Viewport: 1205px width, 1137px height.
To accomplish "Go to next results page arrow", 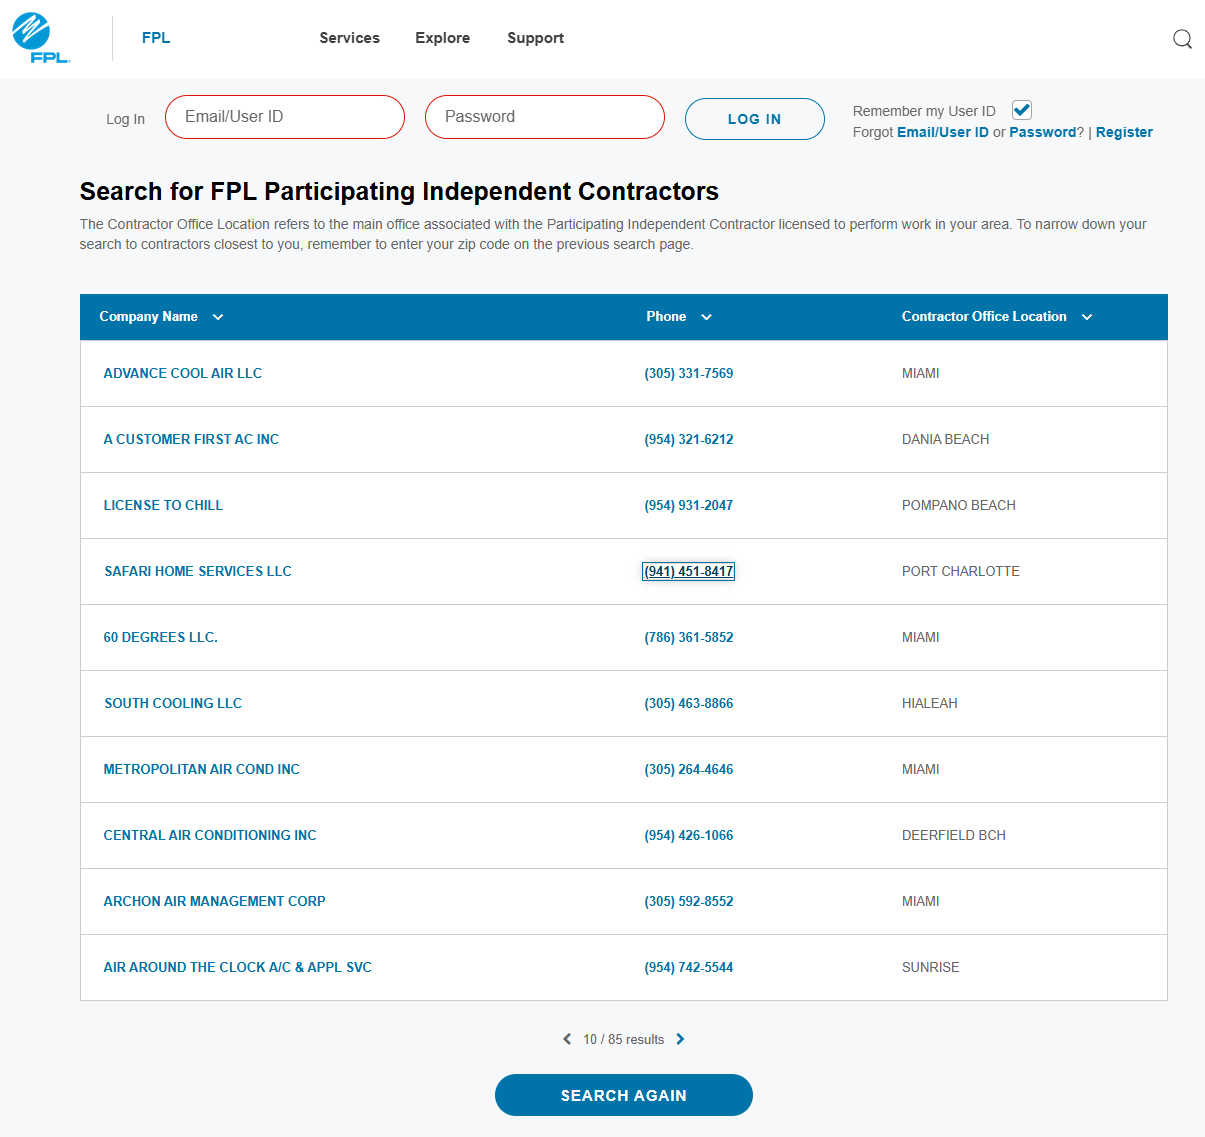I will pyautogui.click(x=680, y=1039).
